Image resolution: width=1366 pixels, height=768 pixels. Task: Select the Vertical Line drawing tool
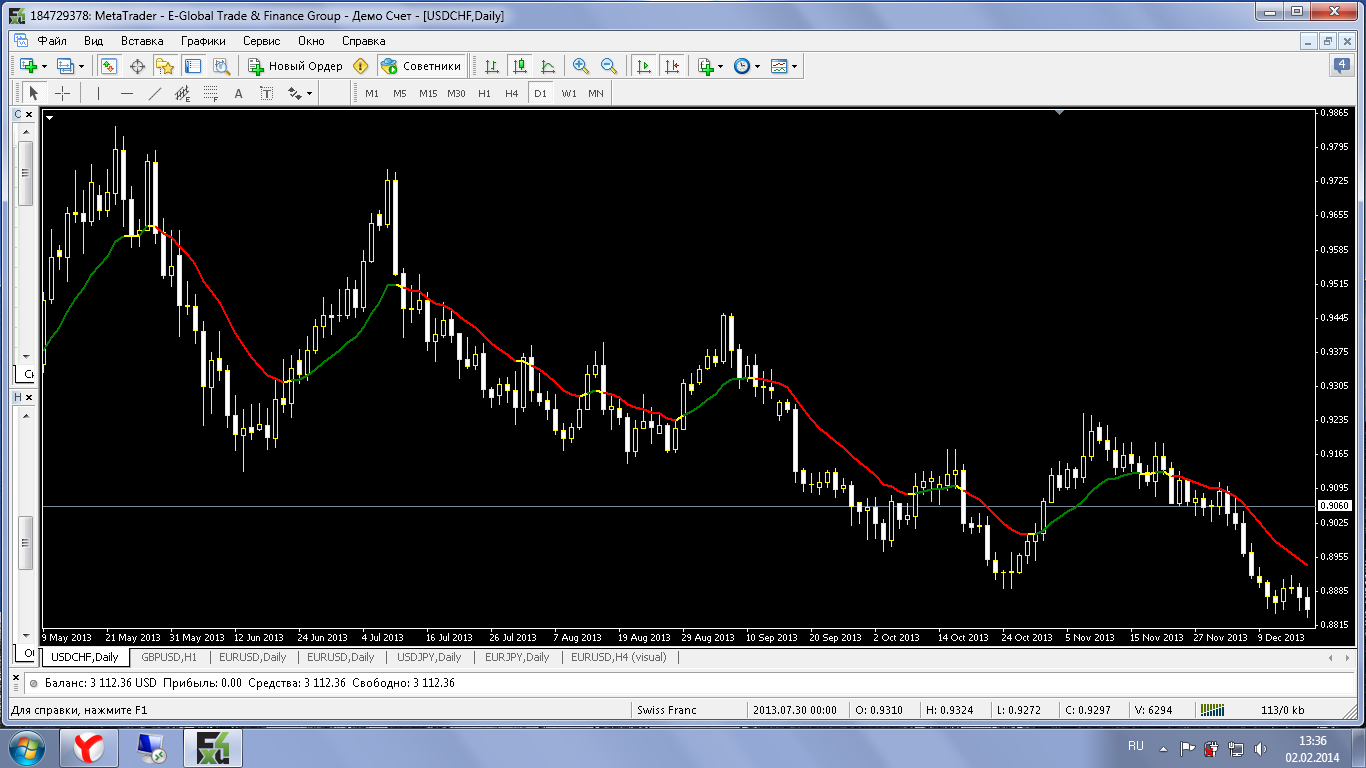(98, 93)
